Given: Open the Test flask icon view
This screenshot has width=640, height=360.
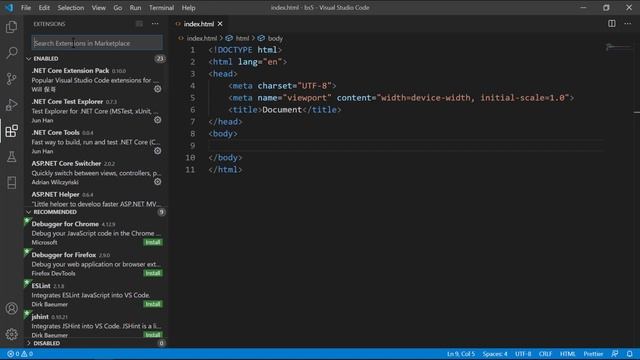Looking at the screenshot, I should point(11,157).
